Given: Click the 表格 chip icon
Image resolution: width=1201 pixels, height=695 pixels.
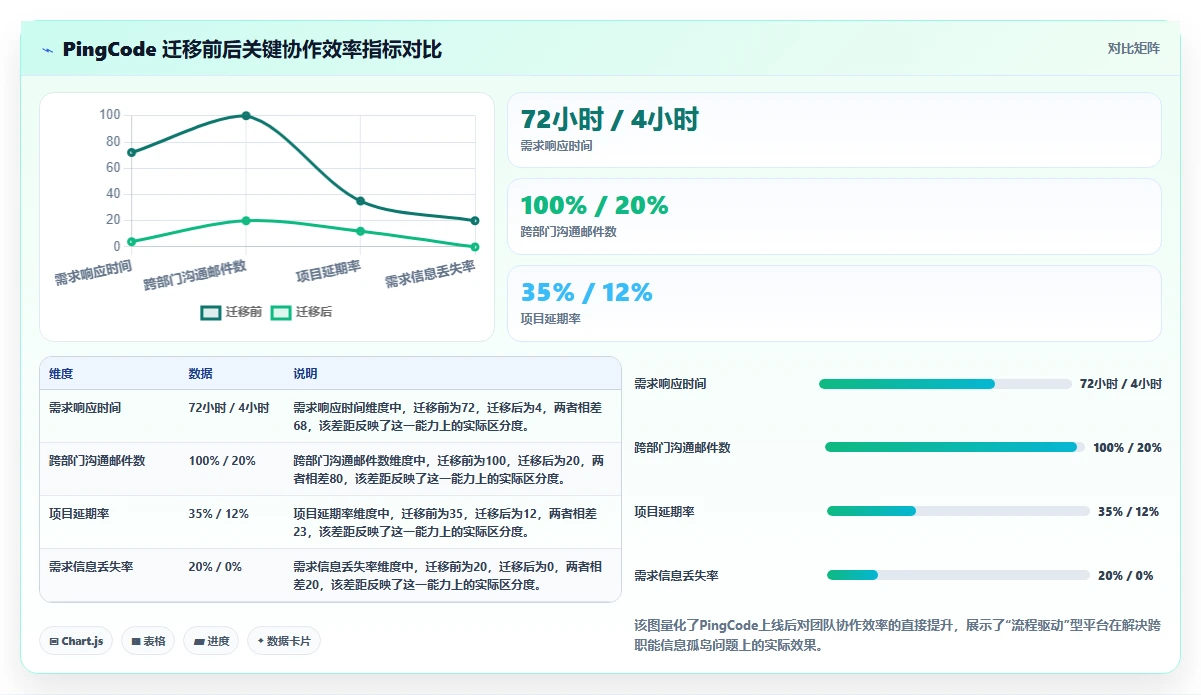Looking at the screenshot, I should 136,641.
